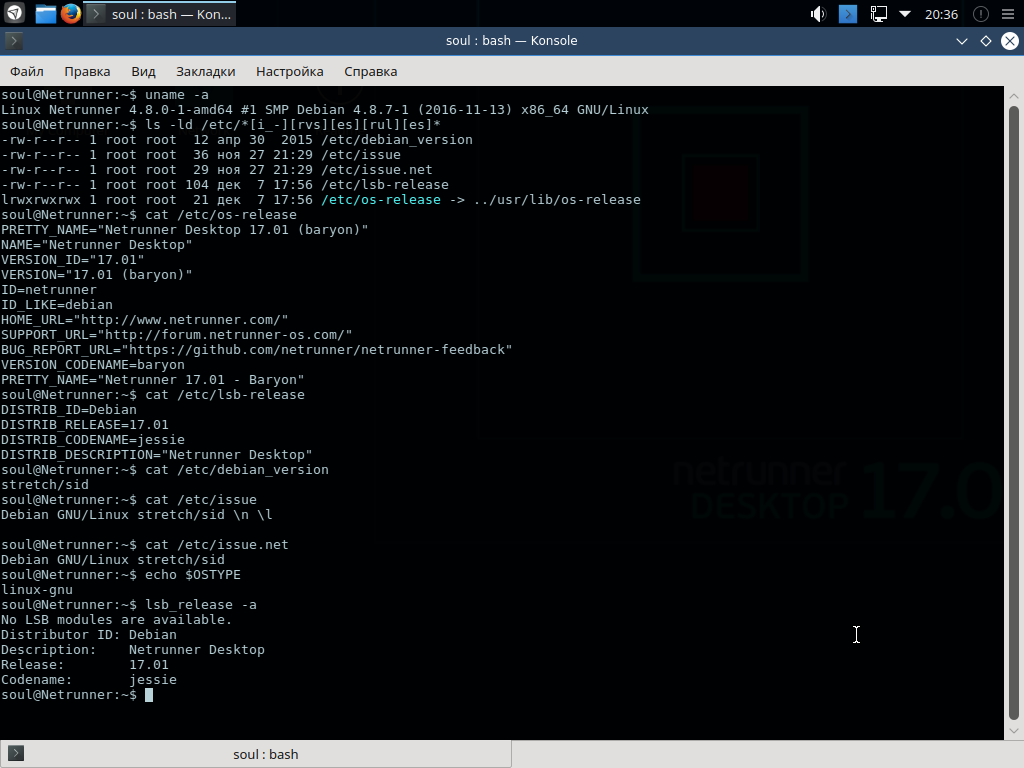1024x768 pixels.
Task: Open the Вид menu
Action: [x=143, y=71]
